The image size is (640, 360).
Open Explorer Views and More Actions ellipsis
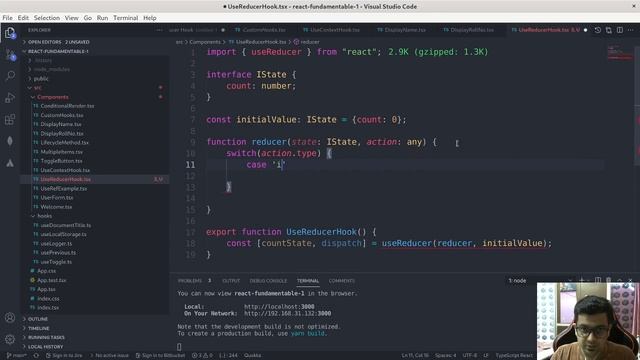pyautogui.click(x=159, y=30)
